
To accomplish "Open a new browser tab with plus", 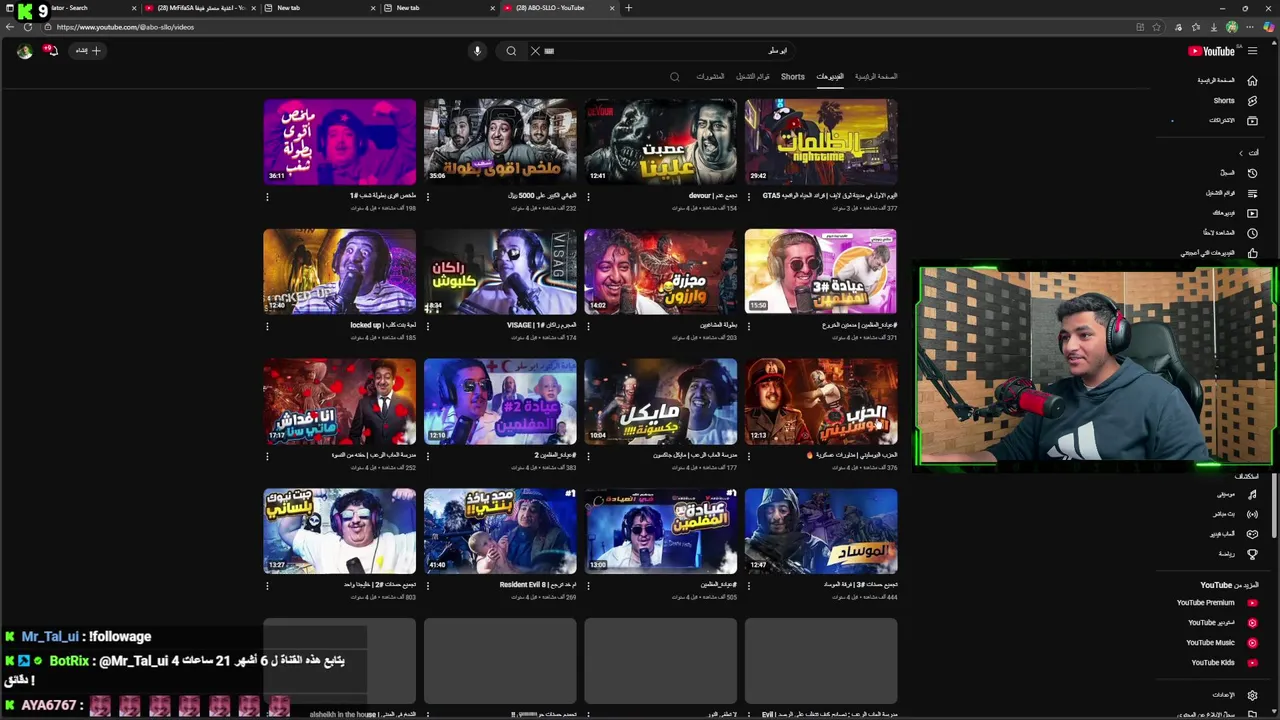I will point(628,8).
